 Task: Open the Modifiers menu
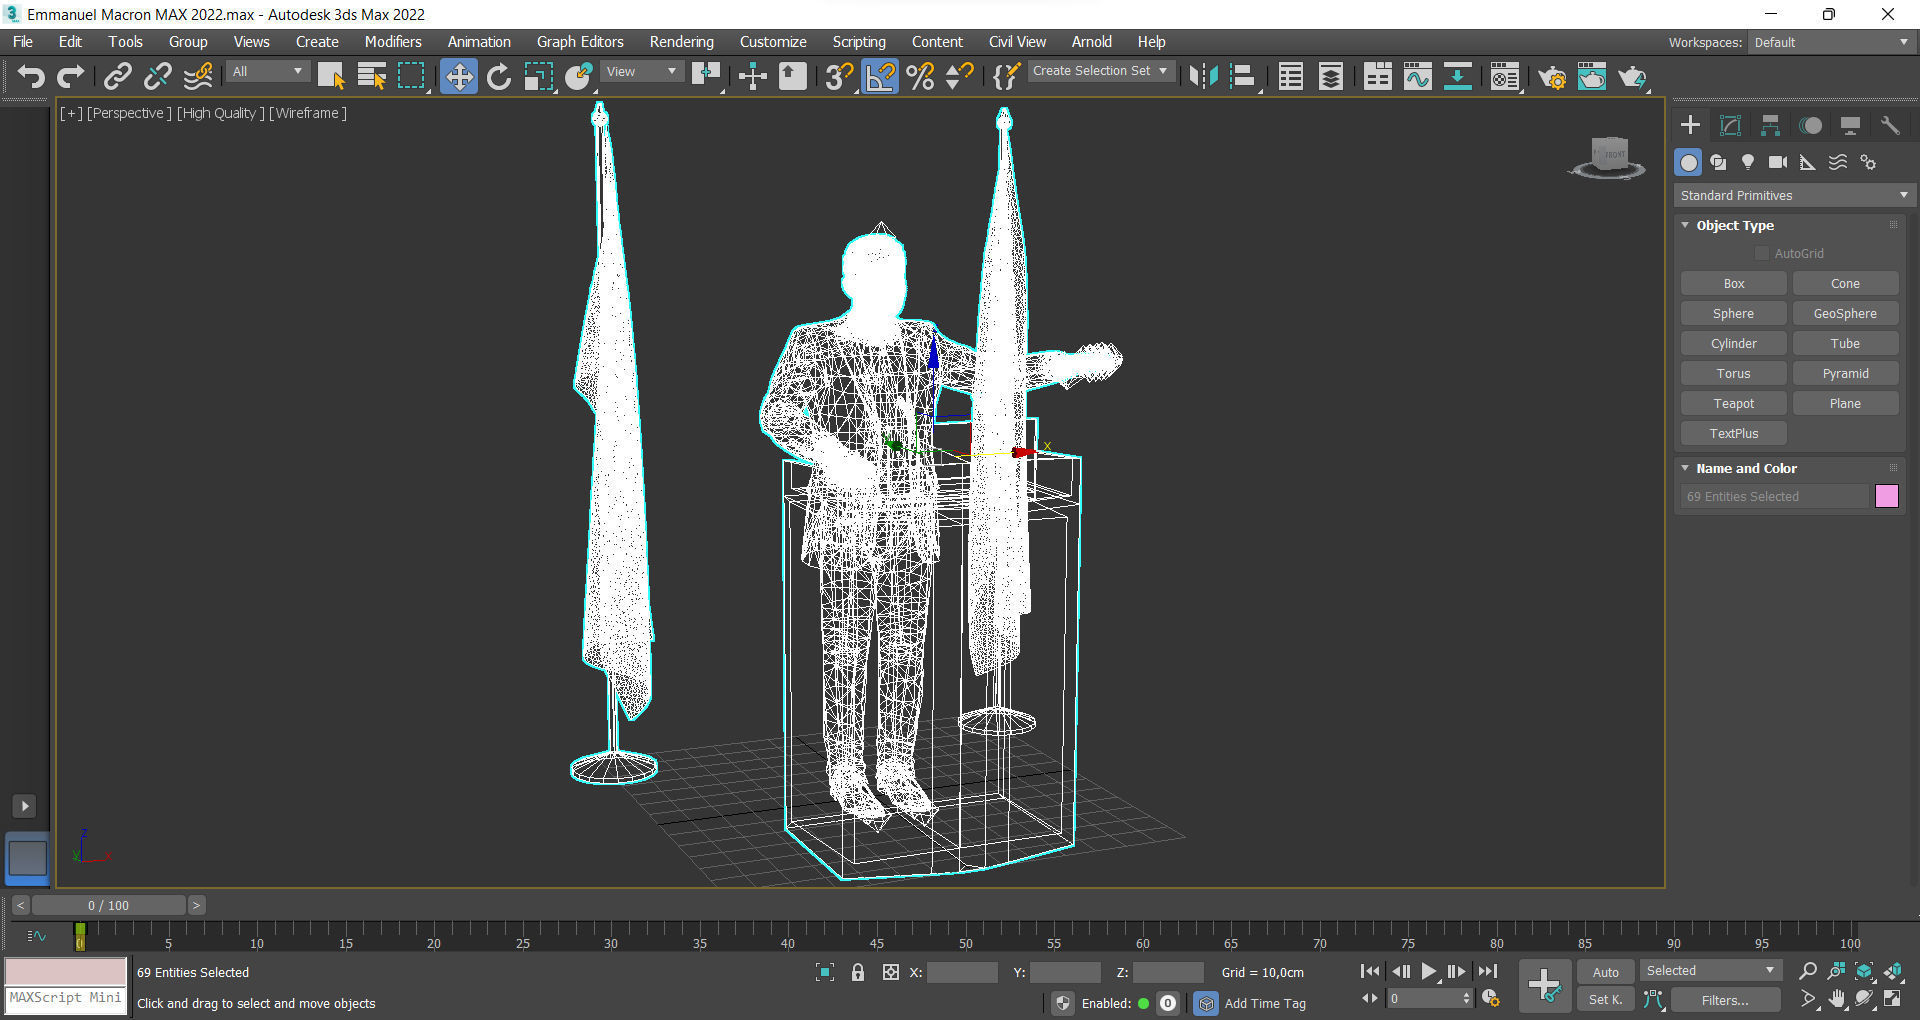coord(392,42)
